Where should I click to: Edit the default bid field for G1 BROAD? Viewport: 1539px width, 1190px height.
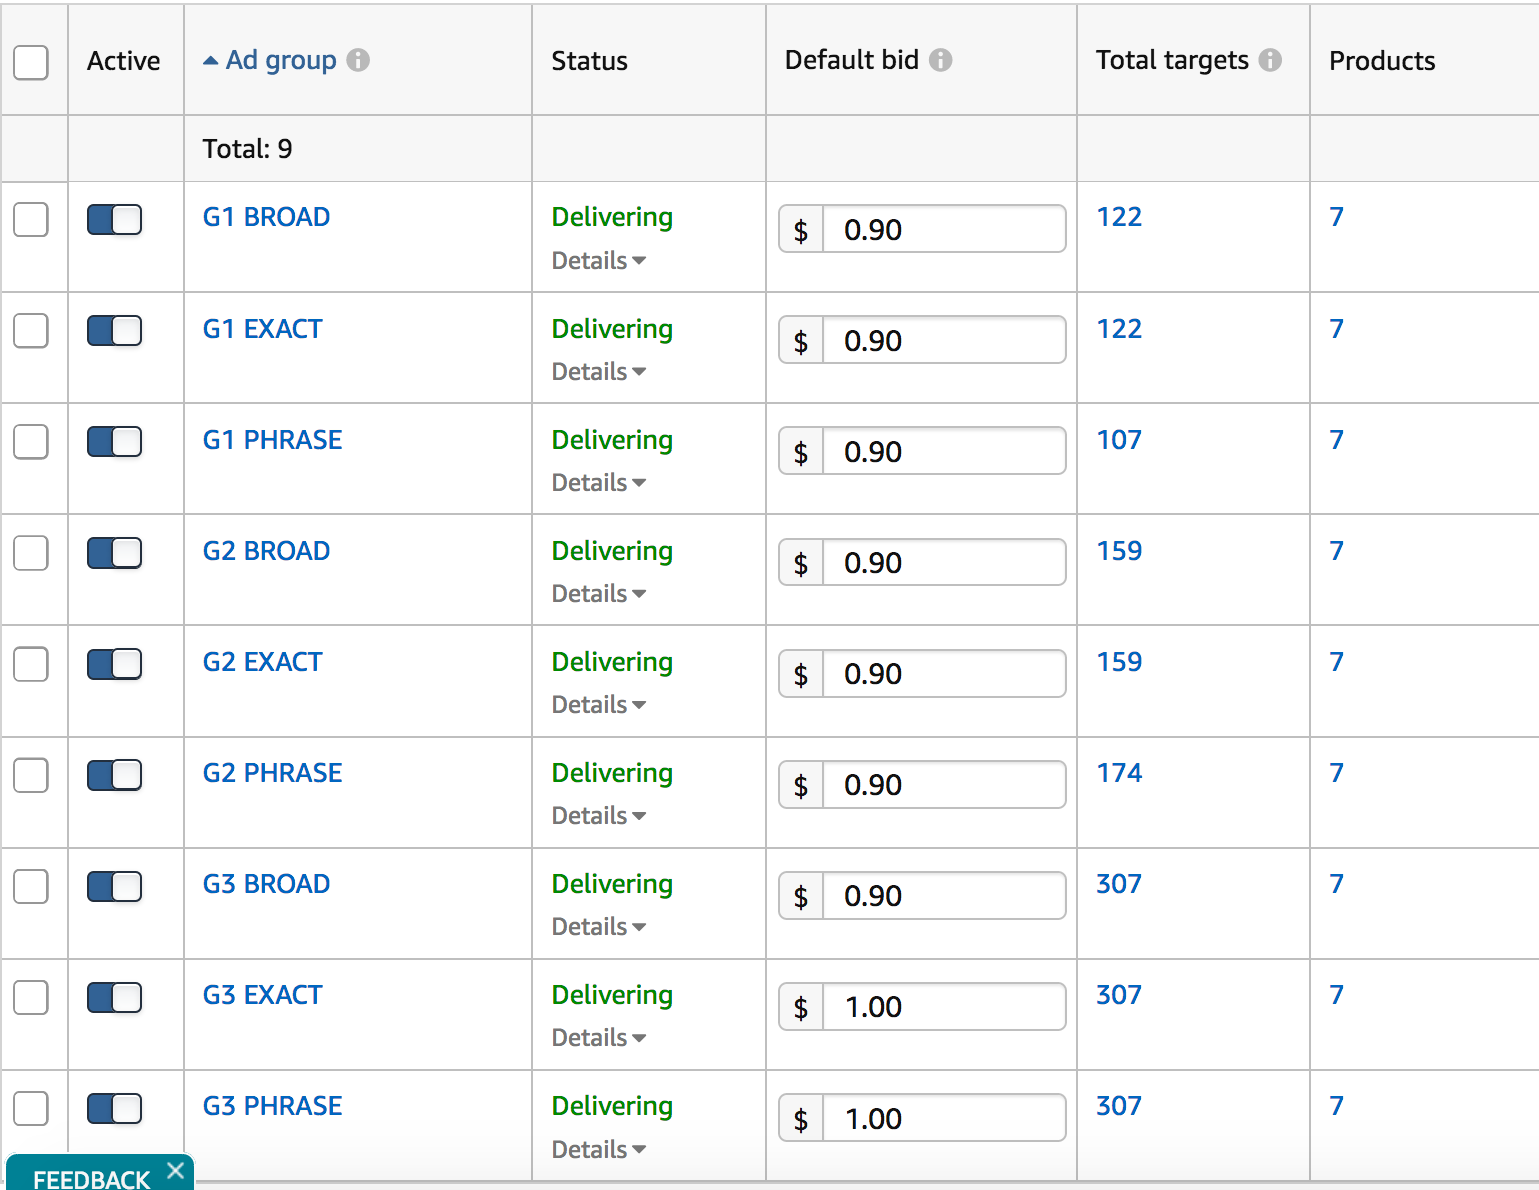click(x=944, y=229)
